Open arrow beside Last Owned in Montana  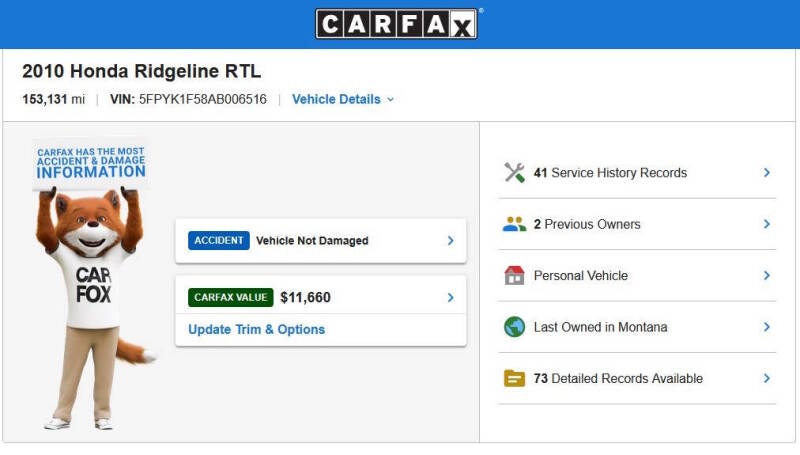[766, 327]
